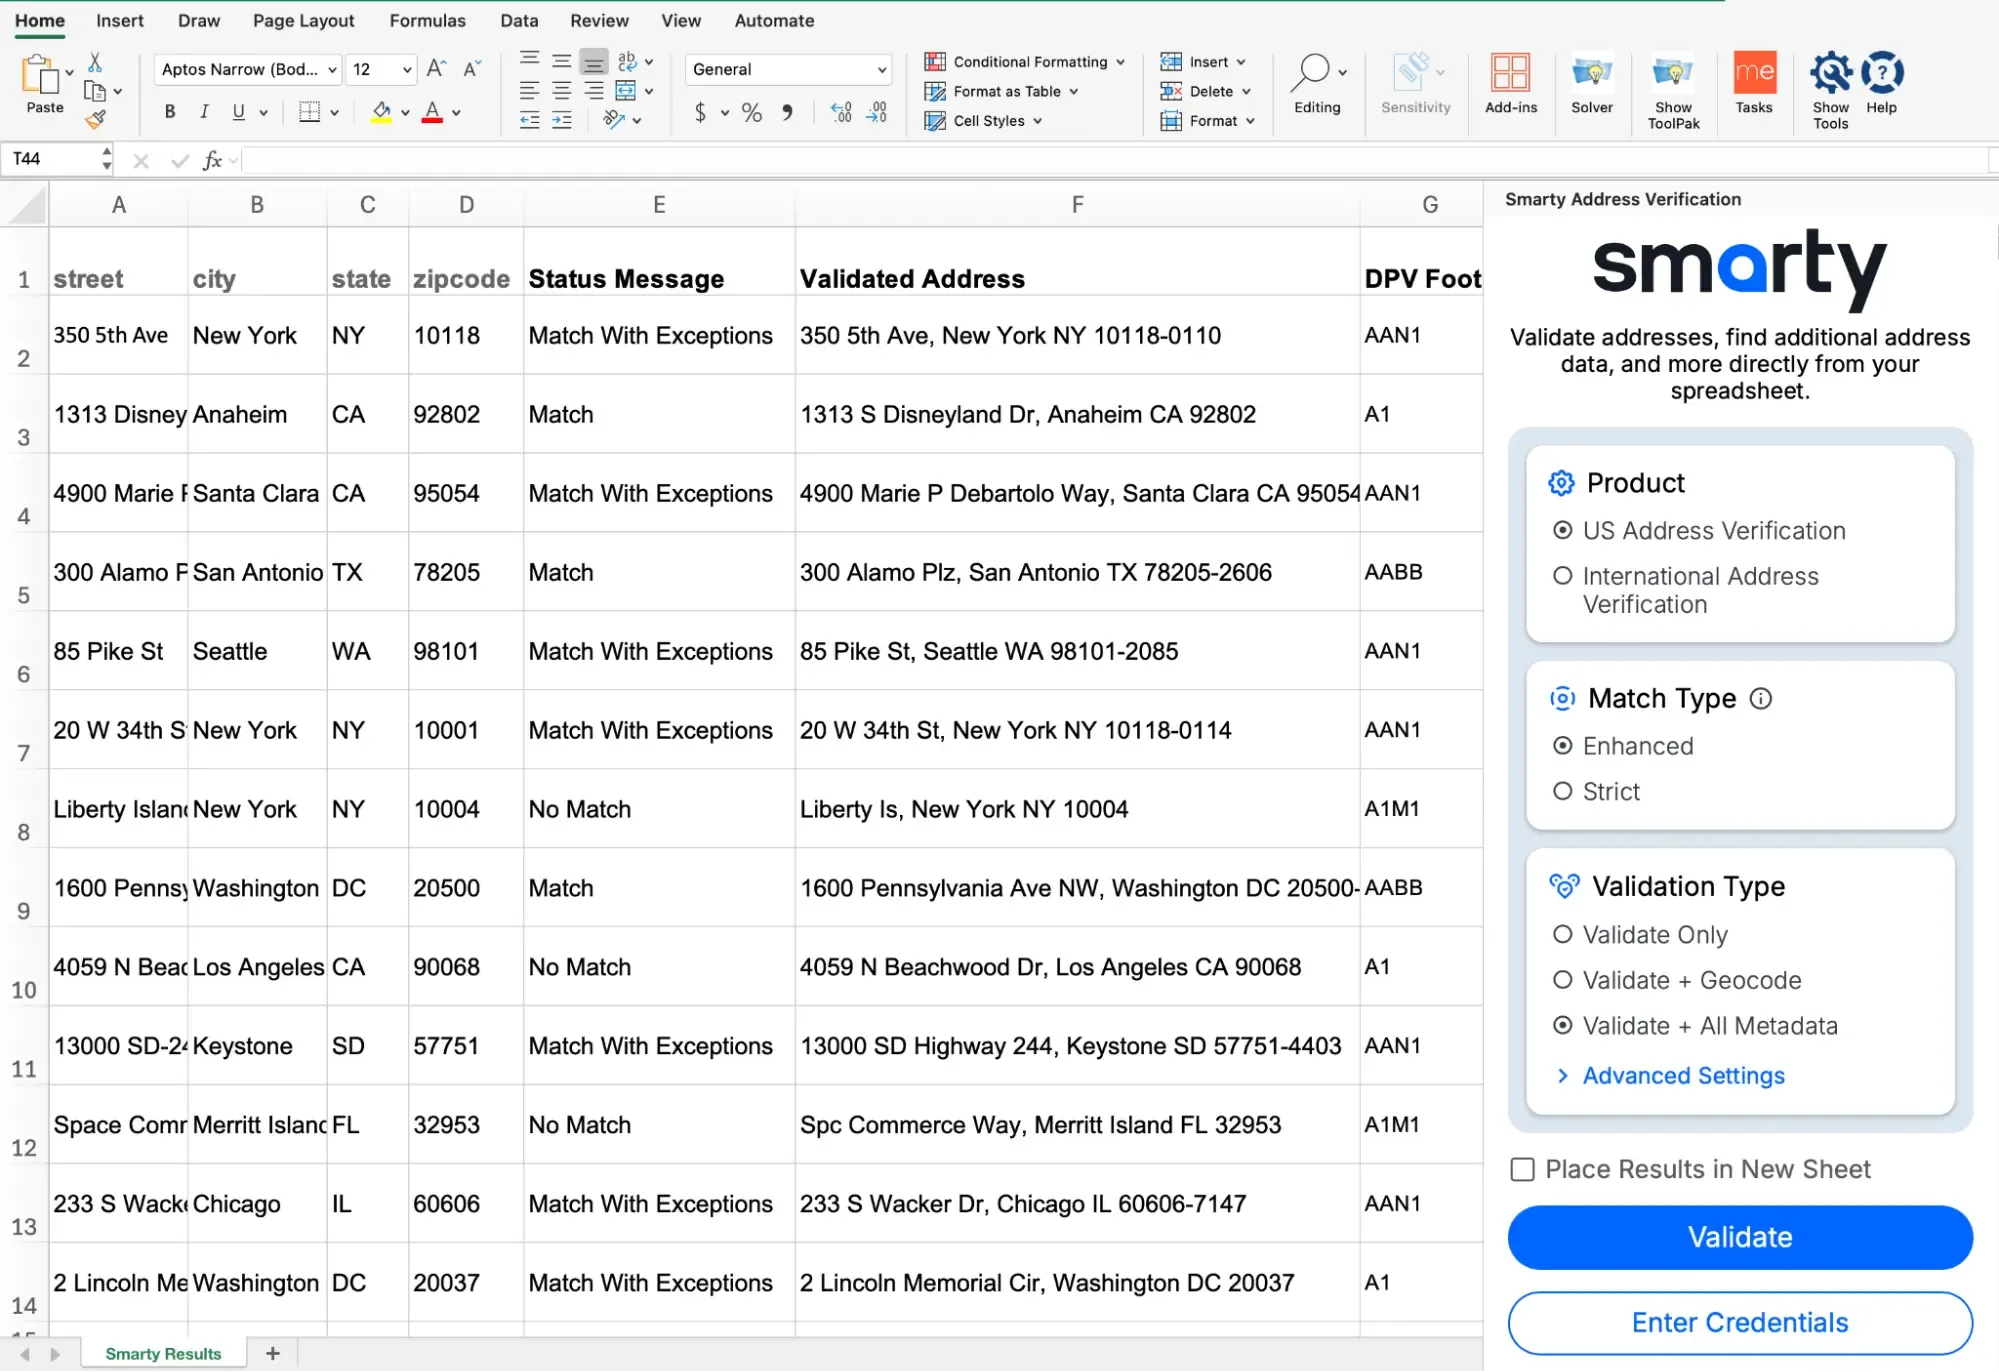The height and width of the screenshot is (1372, 1999).
Task: Open the Add-ins gallery
Action: (x=1511, y=83)
